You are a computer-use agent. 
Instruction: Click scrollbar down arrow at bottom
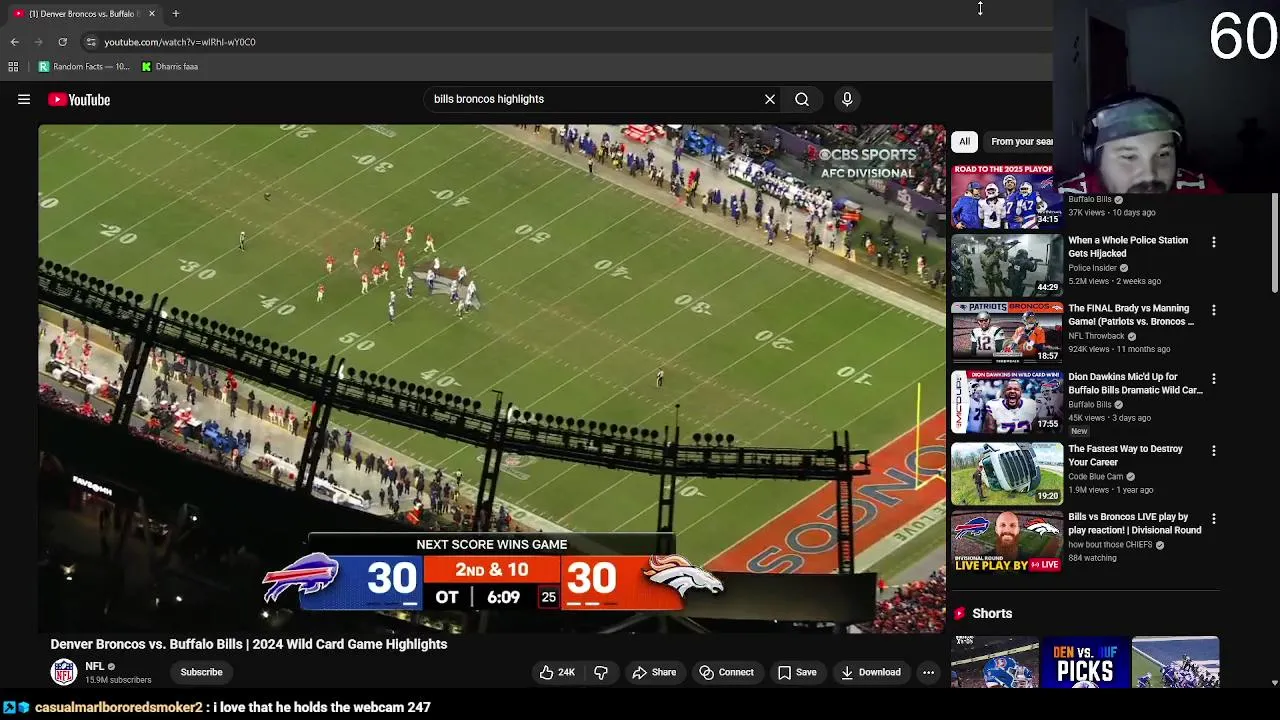pos(1275,683)
